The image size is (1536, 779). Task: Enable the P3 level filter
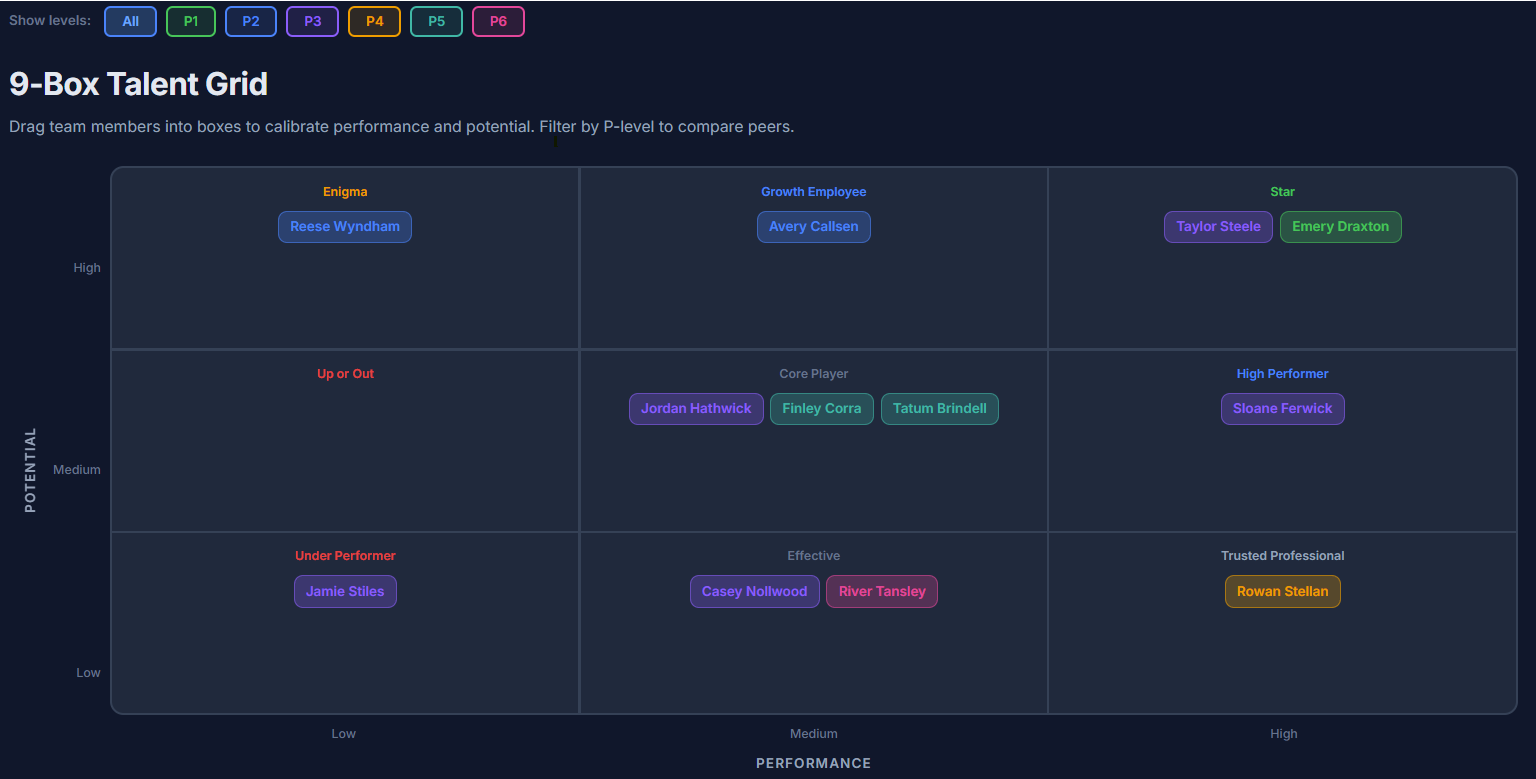pyautogui.click(x=312, y=21)
